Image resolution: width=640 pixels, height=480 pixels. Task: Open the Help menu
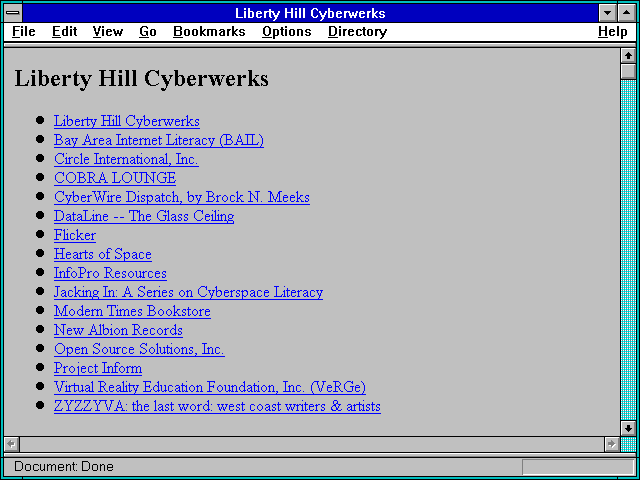tap(613, 32)
